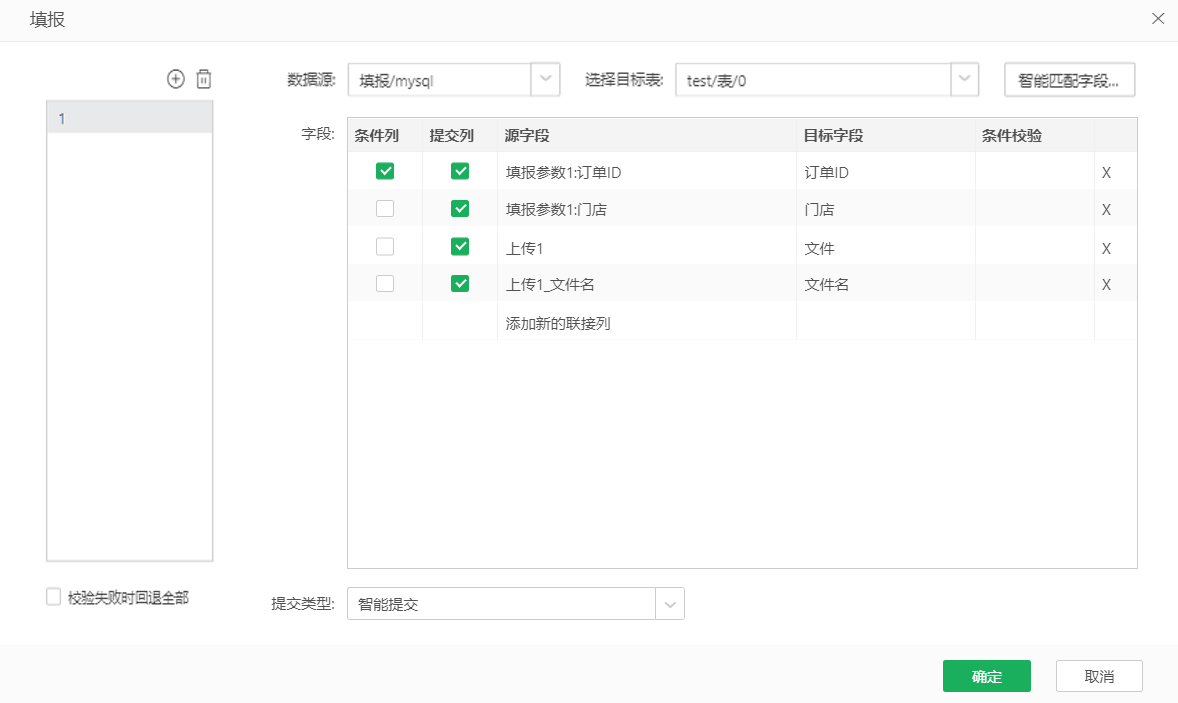Remove the 订单ID row with X
This screenshot has width=1178, height=703.
pyautogui.click(x=1106, y=172)
